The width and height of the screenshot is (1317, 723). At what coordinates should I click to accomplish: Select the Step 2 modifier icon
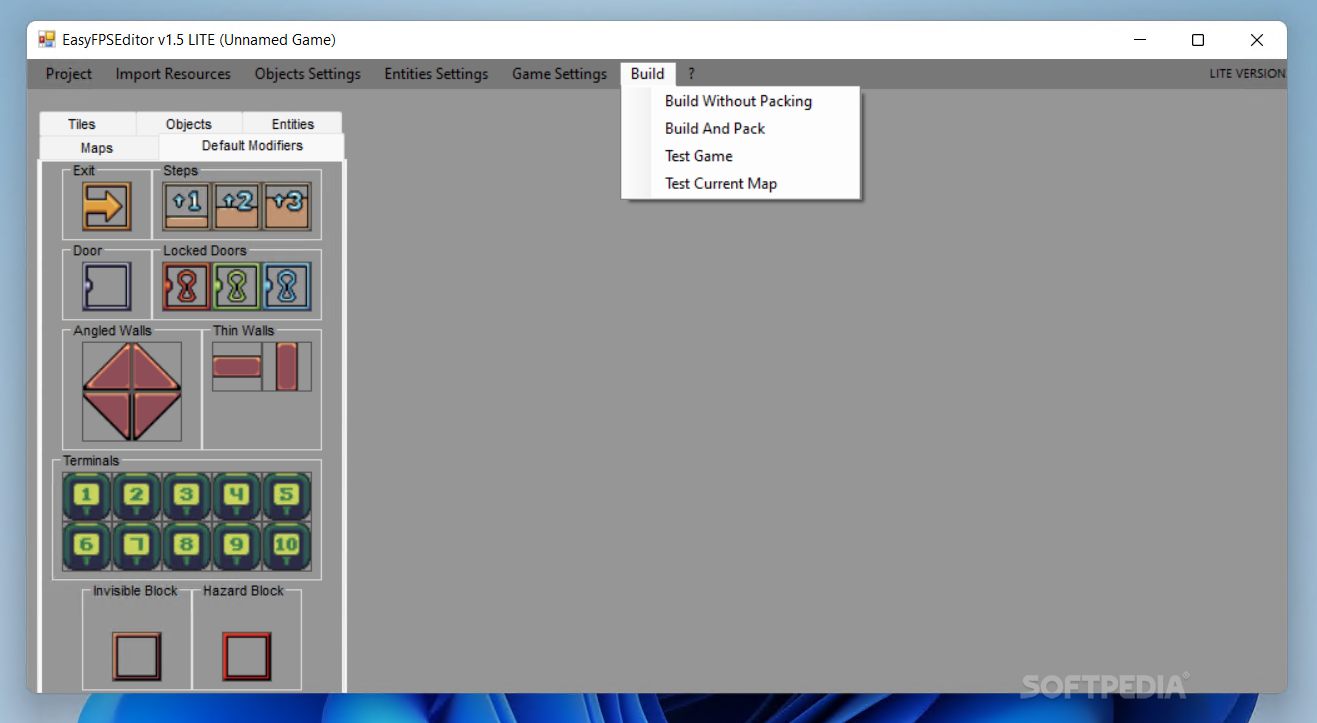point(237,206)
